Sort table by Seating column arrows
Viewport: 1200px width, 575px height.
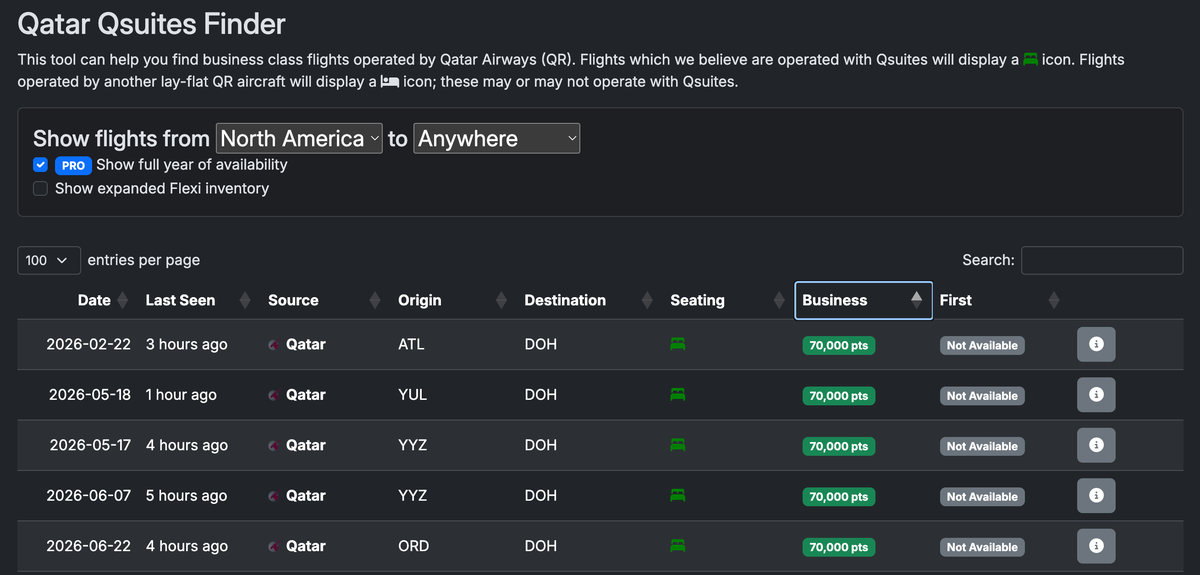778,300
